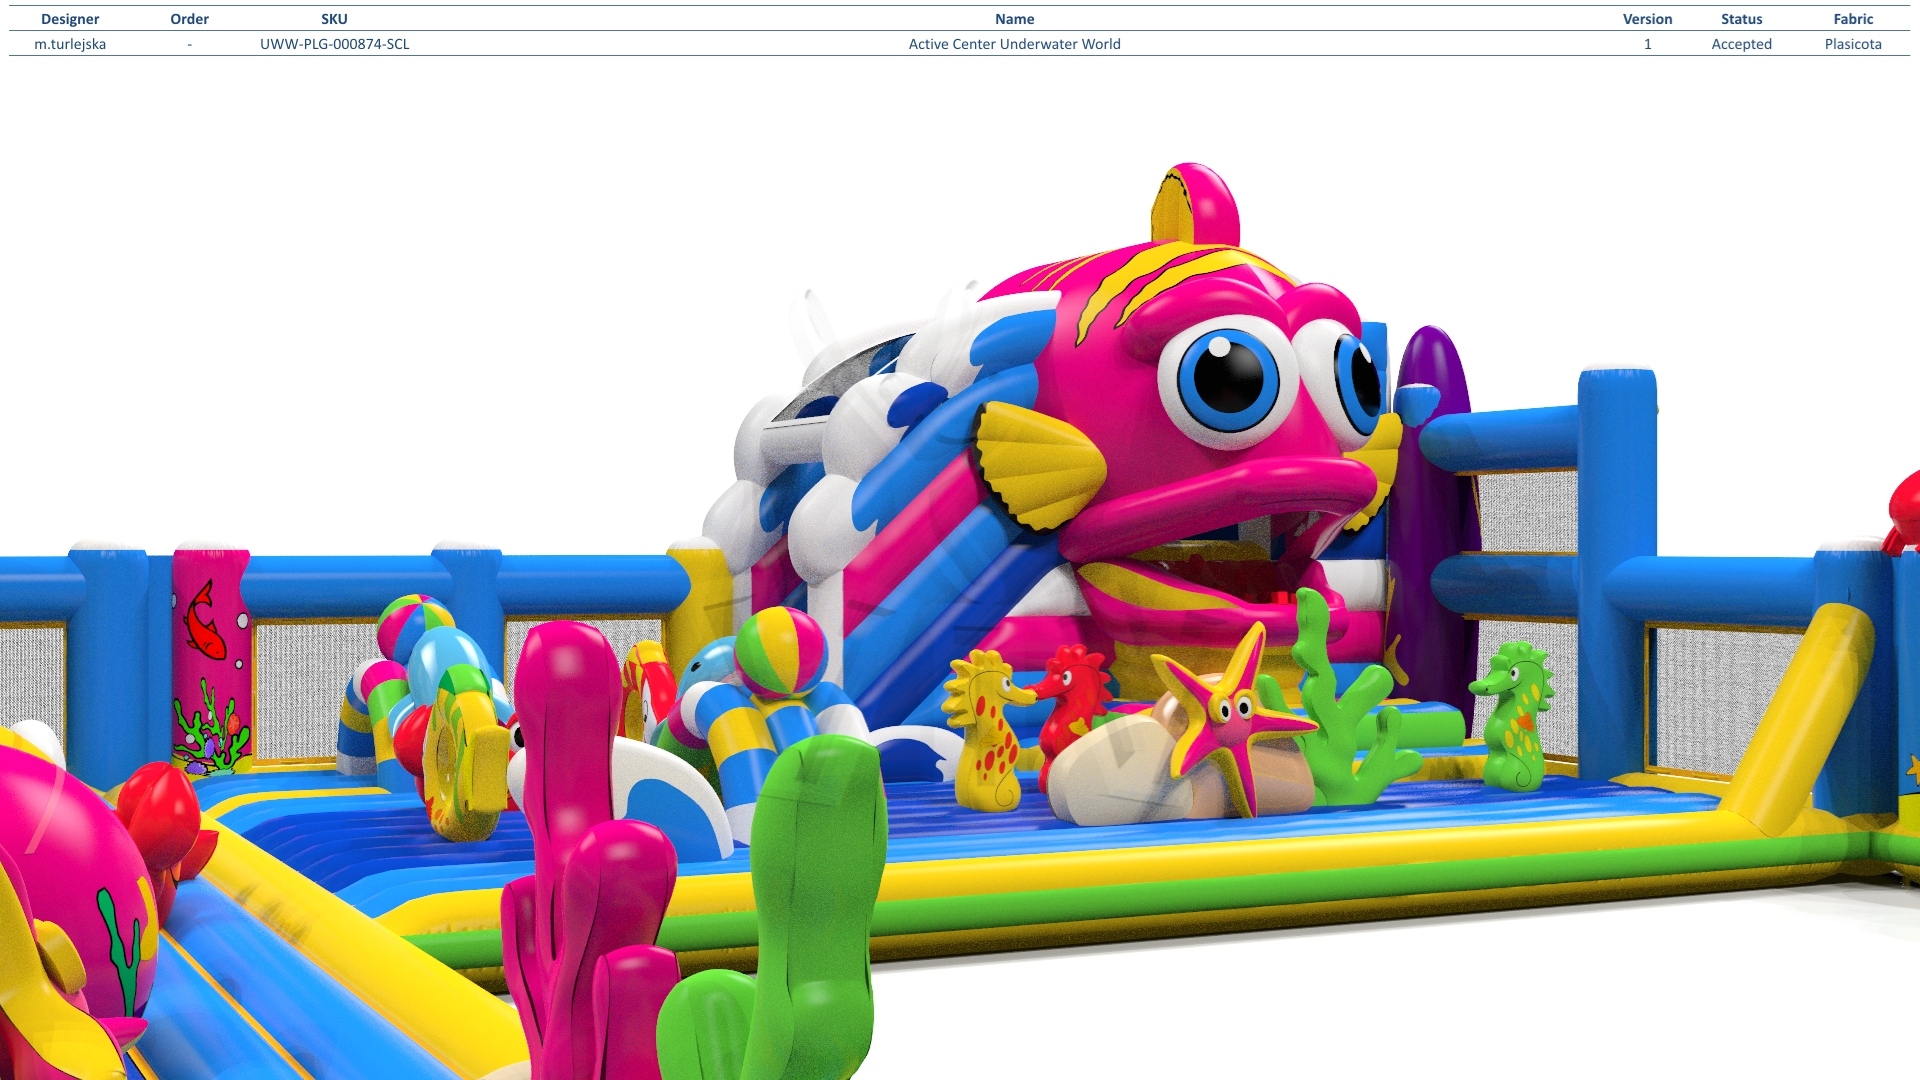Image resolution: width=1920 pixels, height=1080 pixels.
Task: Click the Name column header
Action: 1014,19
